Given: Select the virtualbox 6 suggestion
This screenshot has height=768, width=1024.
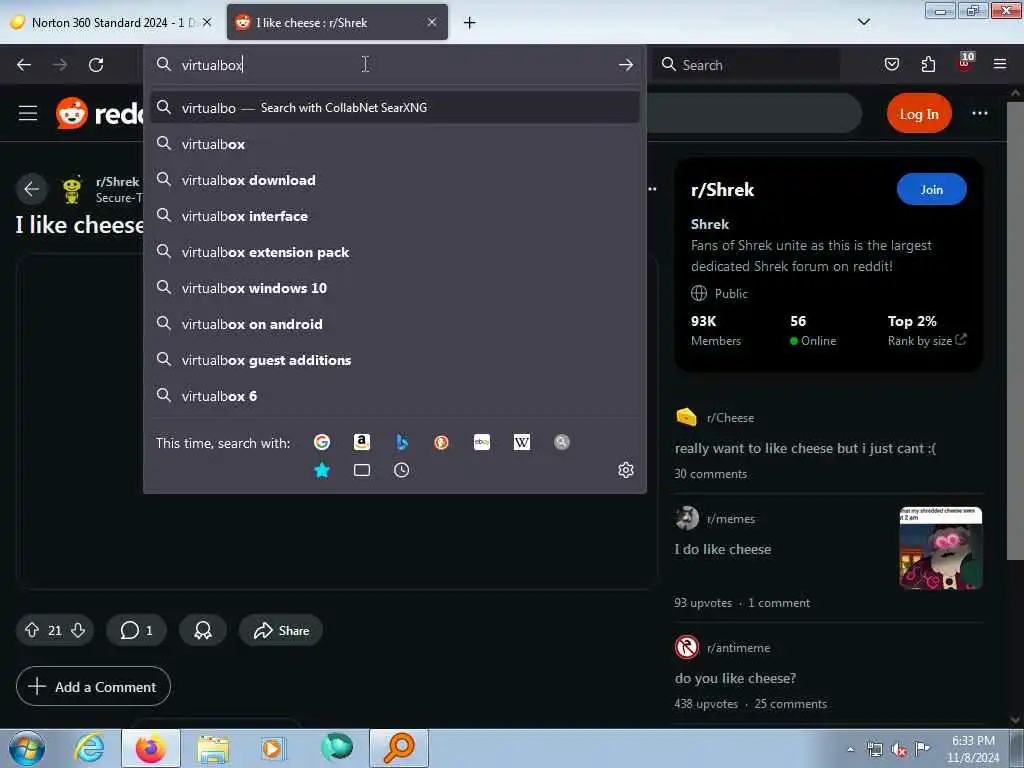Looking at the screenshot, I should tap(395, 396).
